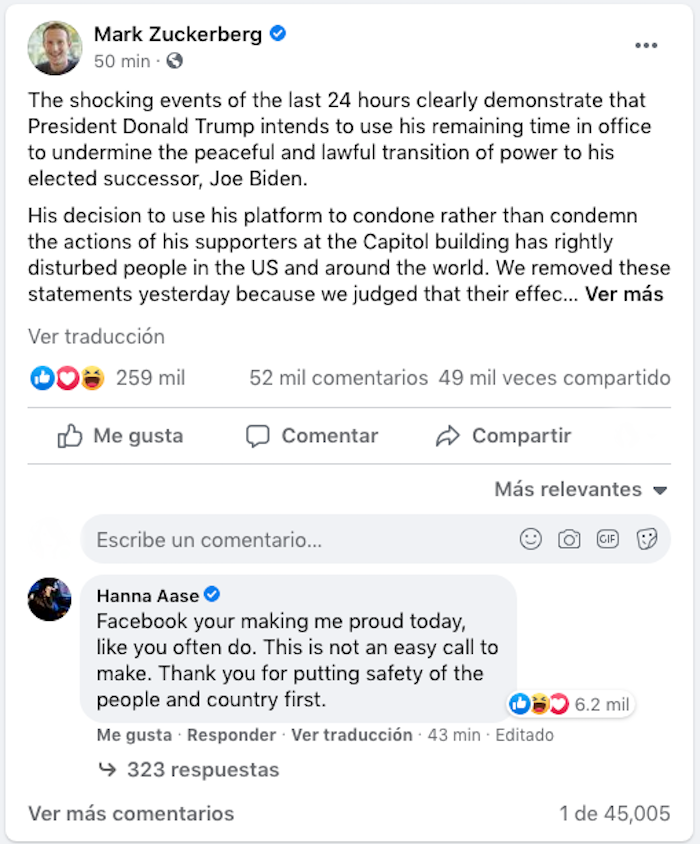Open the '52 mil comentarios' count
The height and width of the screenshot is (844, 700).
[x=338, y=379]
